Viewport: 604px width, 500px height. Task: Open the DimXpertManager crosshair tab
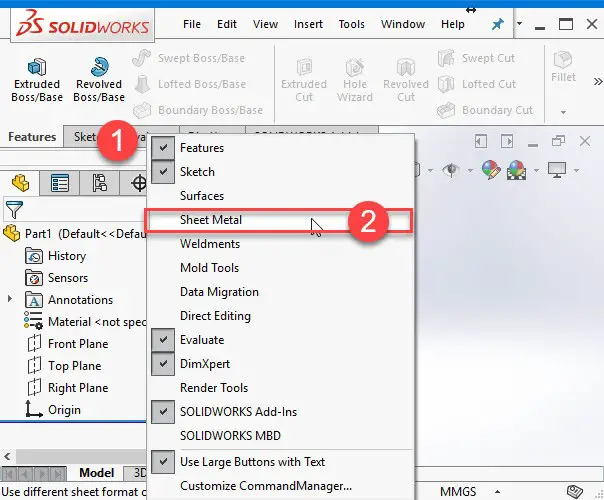pyautogui.click(x=138, y=183)
